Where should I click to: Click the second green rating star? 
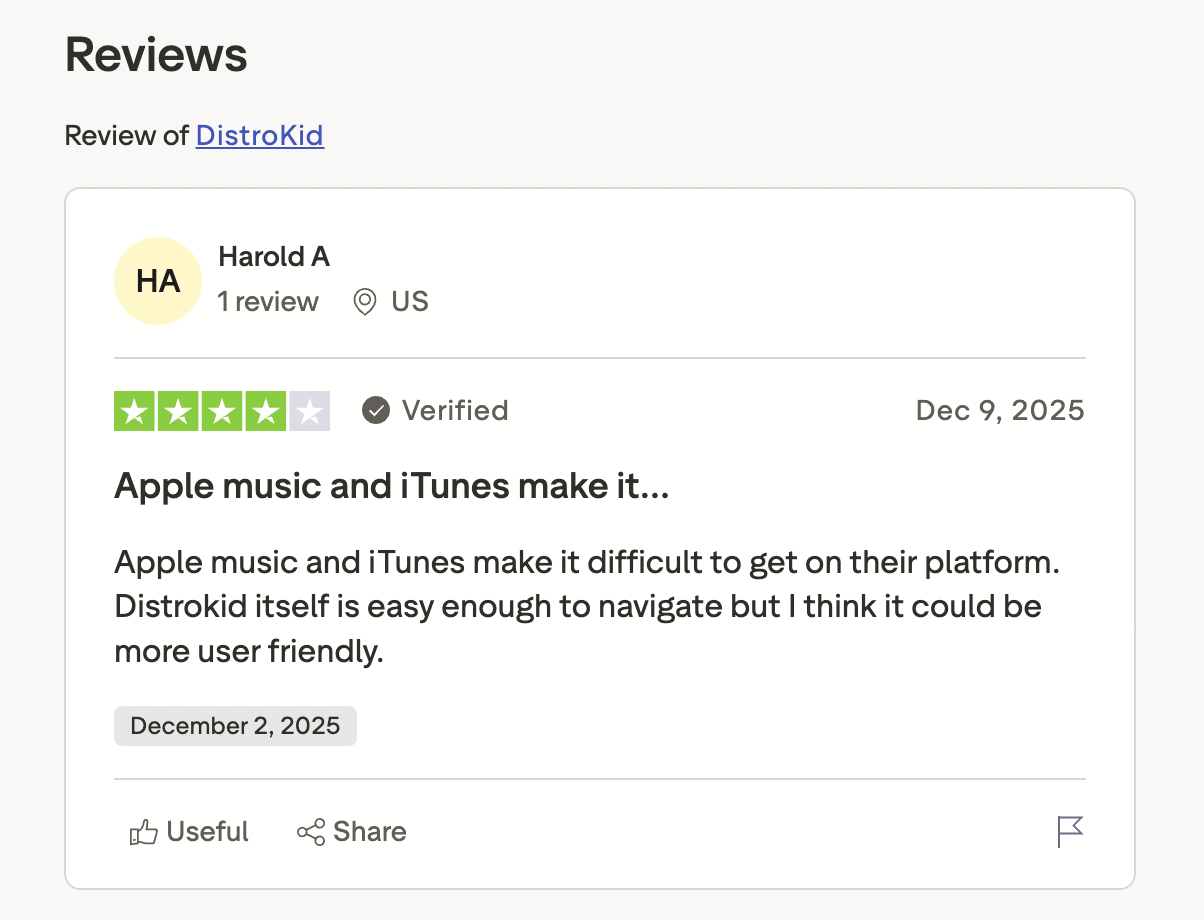click(x=179, y=411)
